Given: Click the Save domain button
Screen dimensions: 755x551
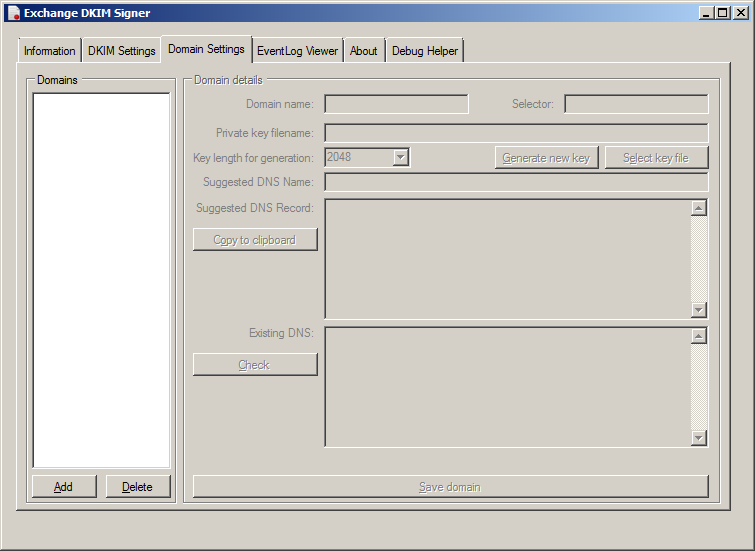Looking at the screenshot, I should [450, 486].
